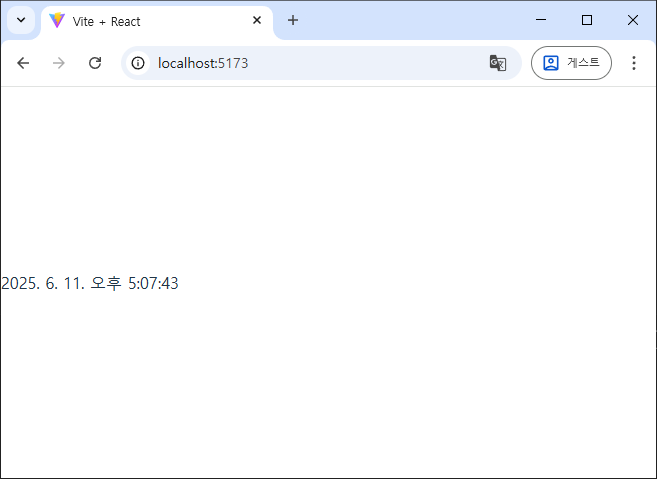The image size is (657, 479).
Task: Click the Vite logo favicon on the tab
Action: [x=57, y=20]
